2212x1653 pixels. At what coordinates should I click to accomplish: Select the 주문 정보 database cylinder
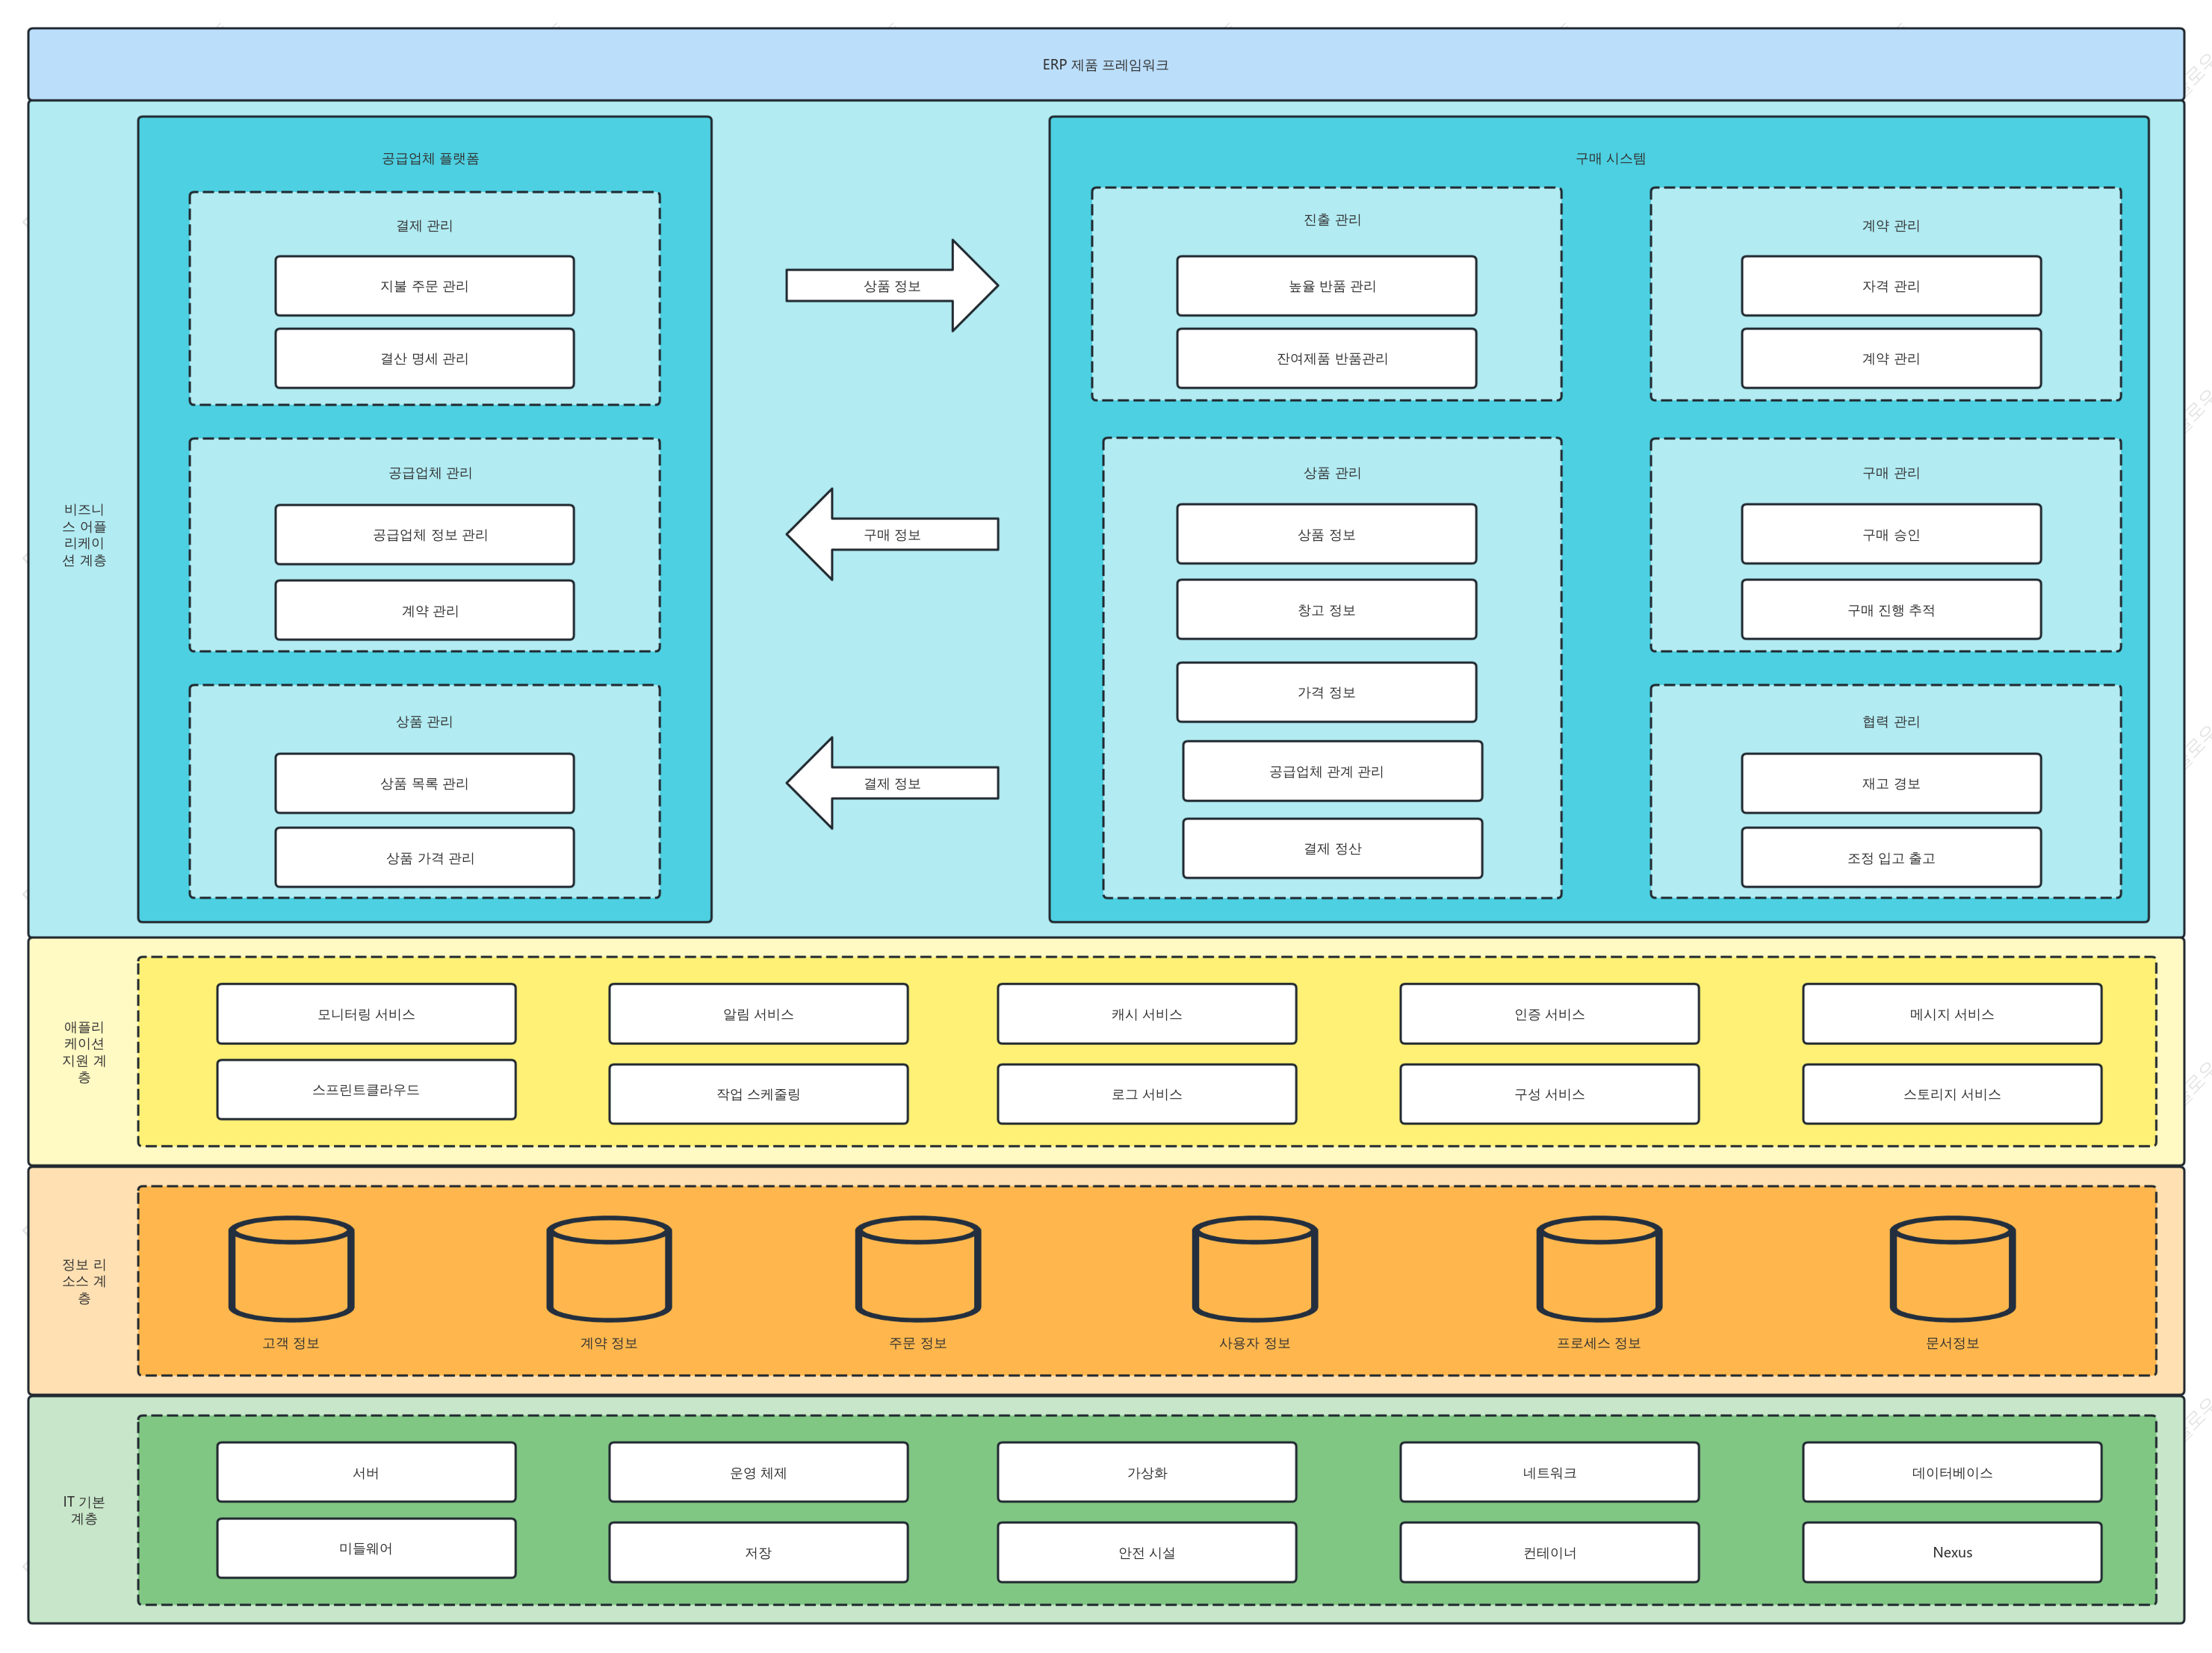918,1268
